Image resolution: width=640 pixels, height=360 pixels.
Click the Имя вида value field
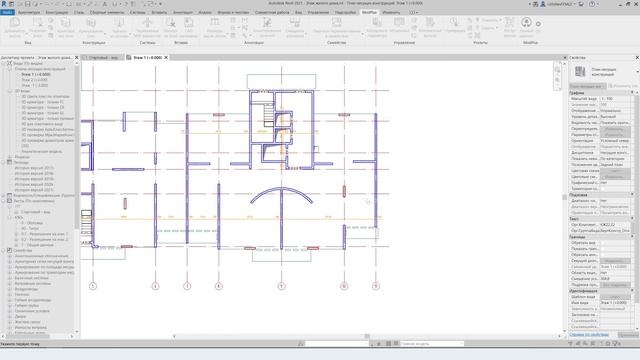[615, 303]
